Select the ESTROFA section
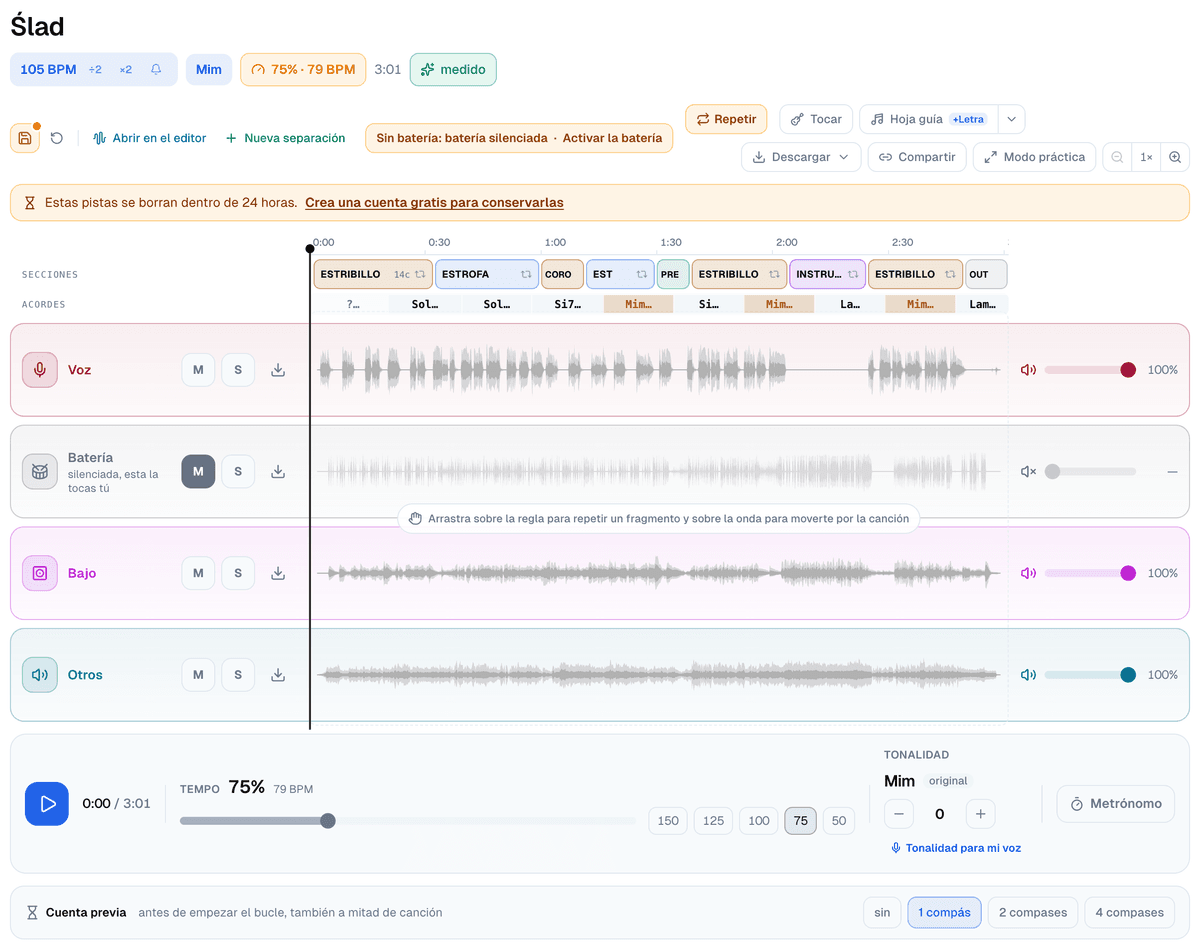Screen dimensions: 1200x949 point(487,274)
